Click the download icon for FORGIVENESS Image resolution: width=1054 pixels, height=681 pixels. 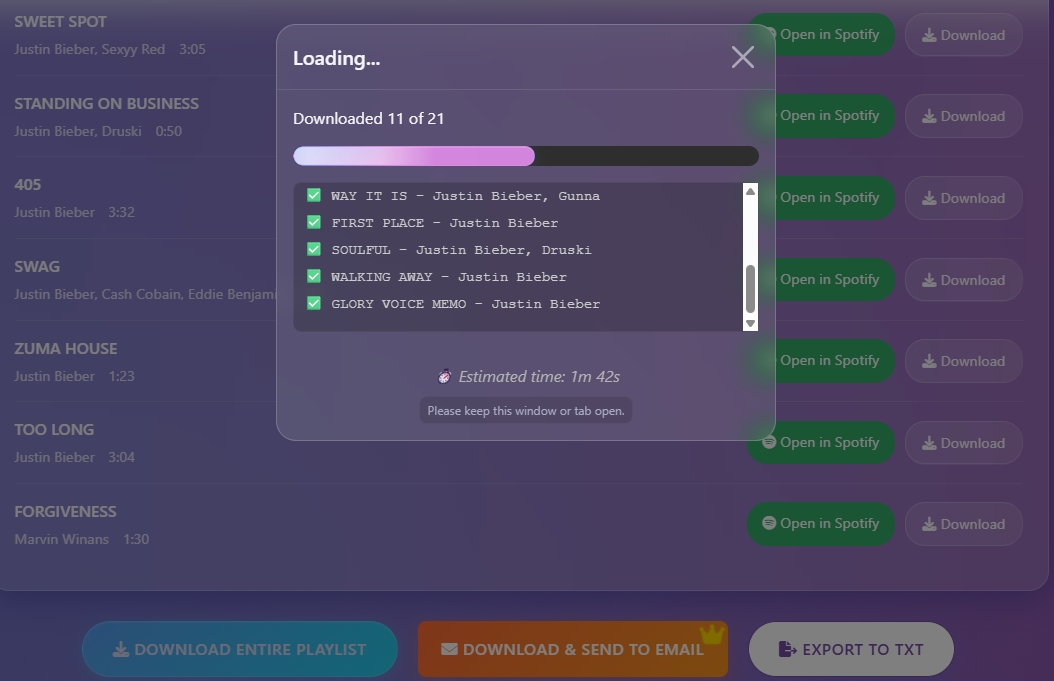click(x=929, y=524)
